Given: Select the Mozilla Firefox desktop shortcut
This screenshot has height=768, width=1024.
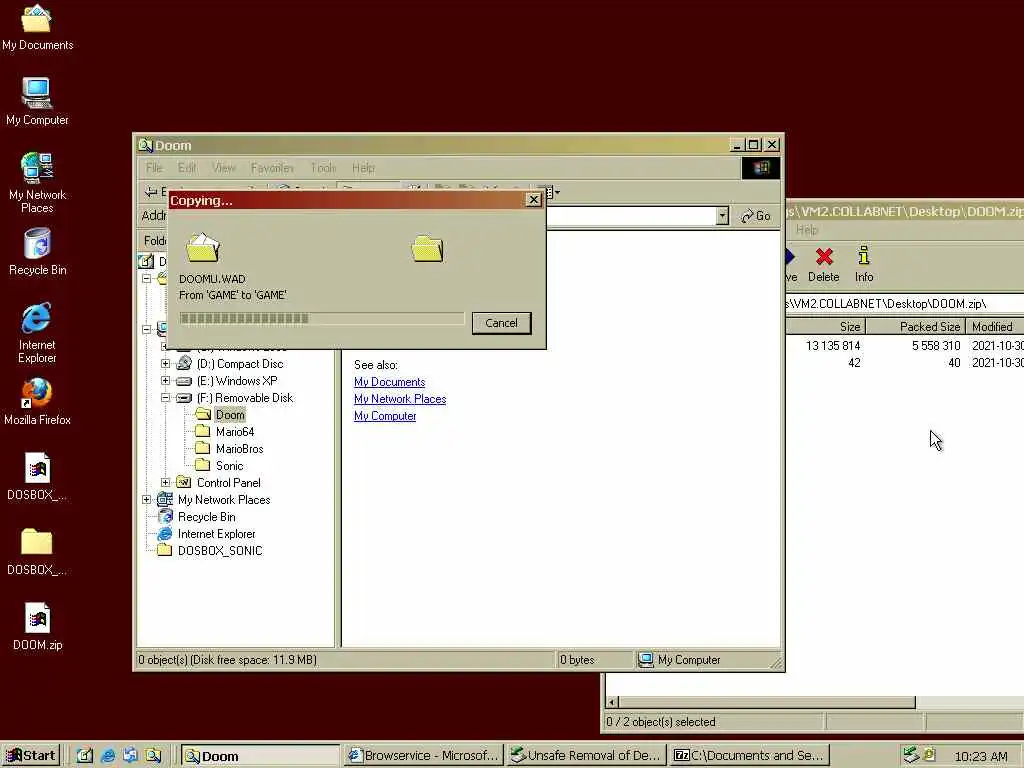Looking at the screenshot, I should coord(37,402).
